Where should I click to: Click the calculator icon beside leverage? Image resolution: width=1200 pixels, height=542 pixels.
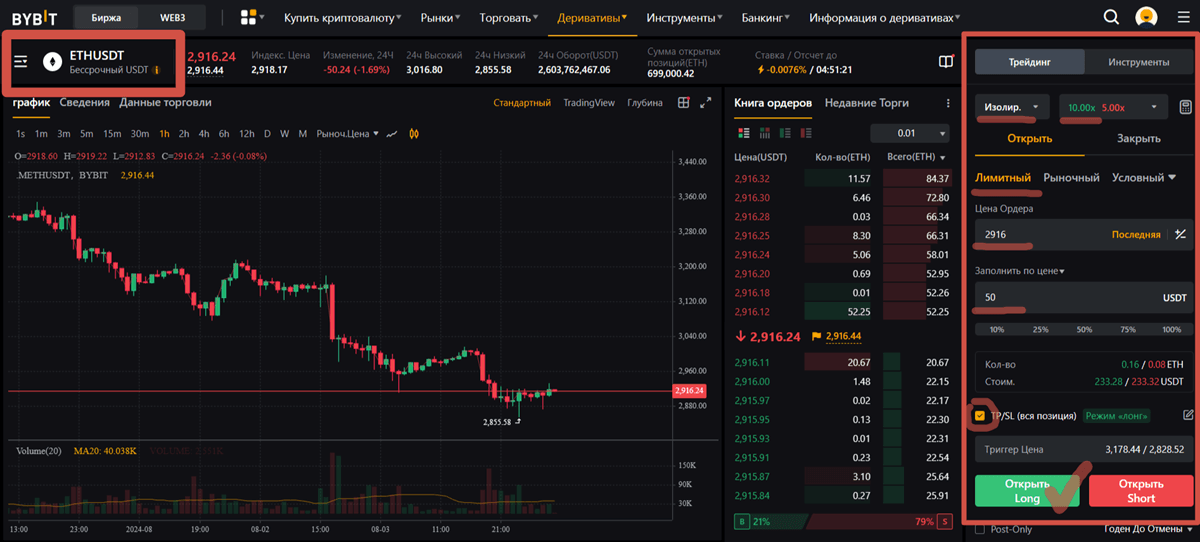click(x=1185, y=107)
